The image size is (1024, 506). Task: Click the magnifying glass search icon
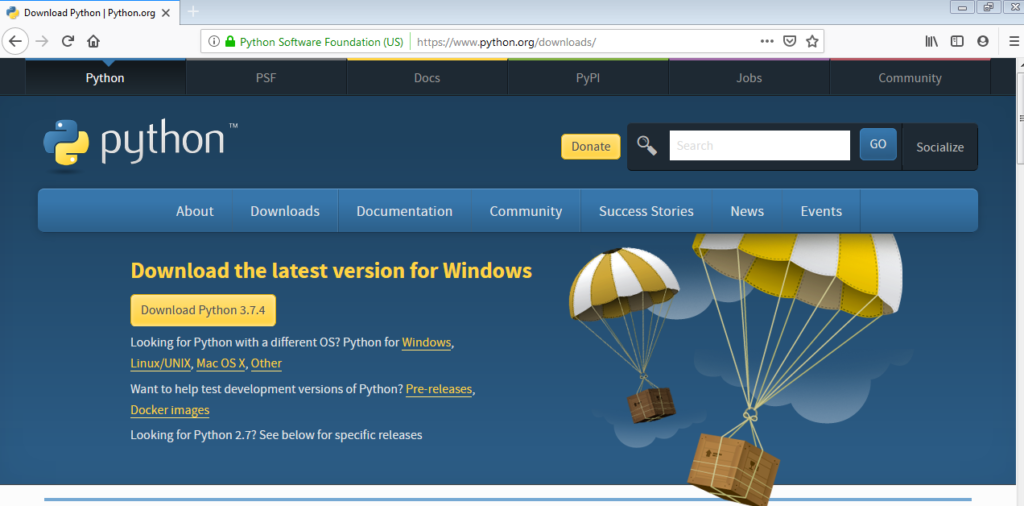pos(647,146)
